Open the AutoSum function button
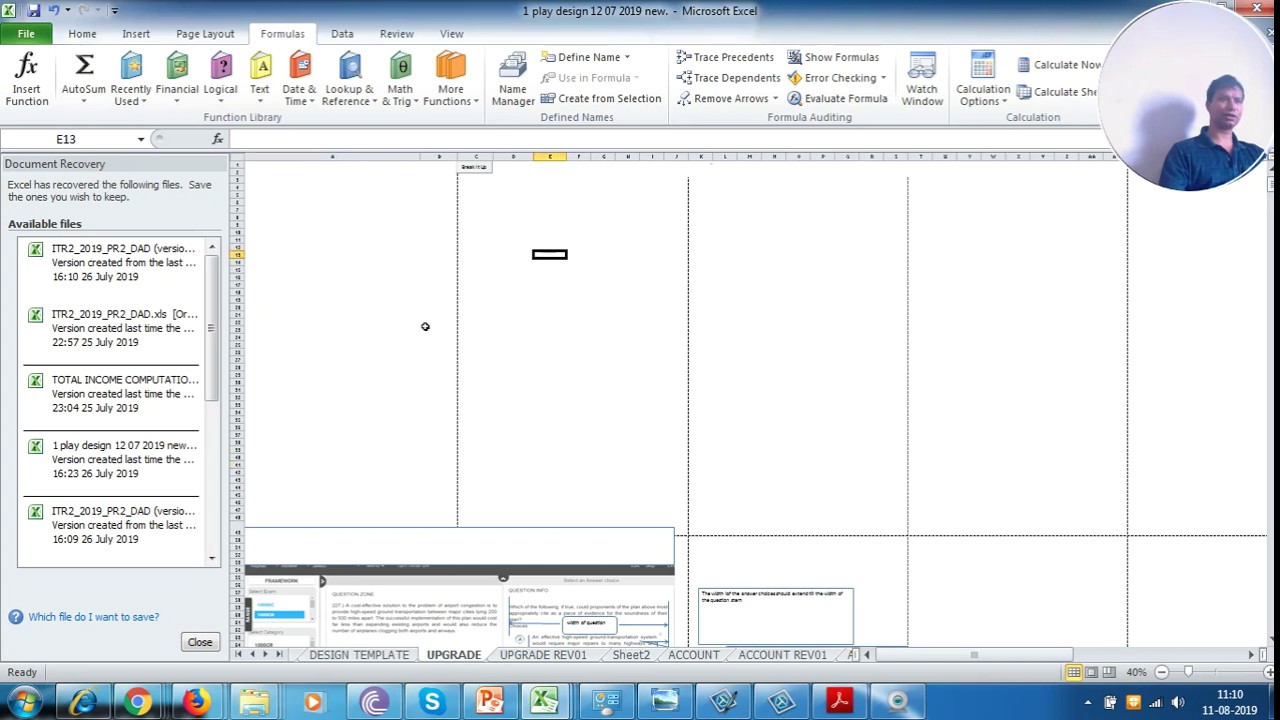Screen dimensions: 1280x720 click(84, 80)
